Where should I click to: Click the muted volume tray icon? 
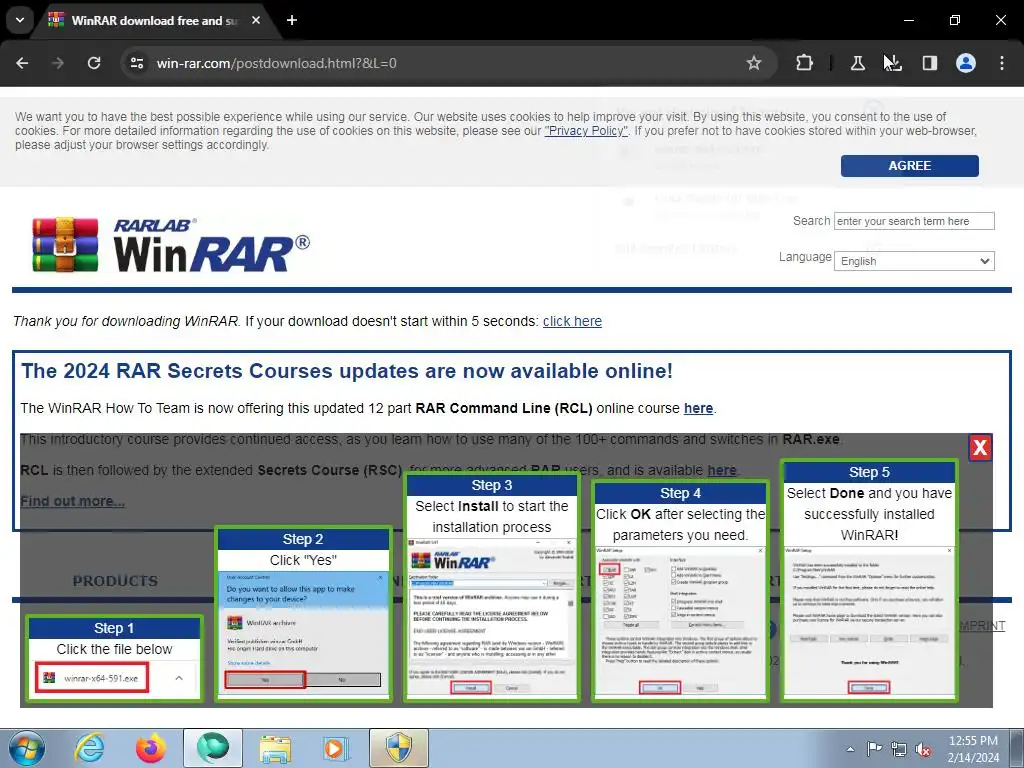(923, 749)
